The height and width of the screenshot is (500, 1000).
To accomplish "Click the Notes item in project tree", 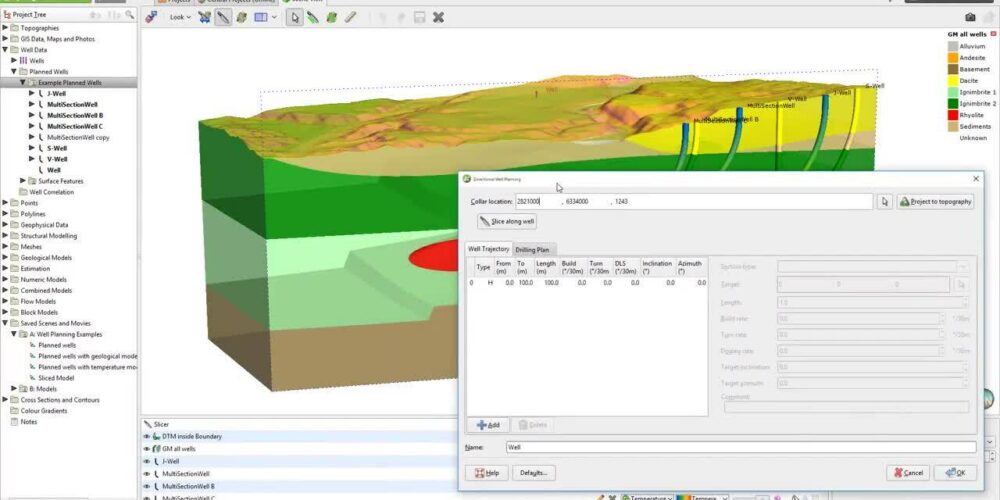I will point(29,422).
